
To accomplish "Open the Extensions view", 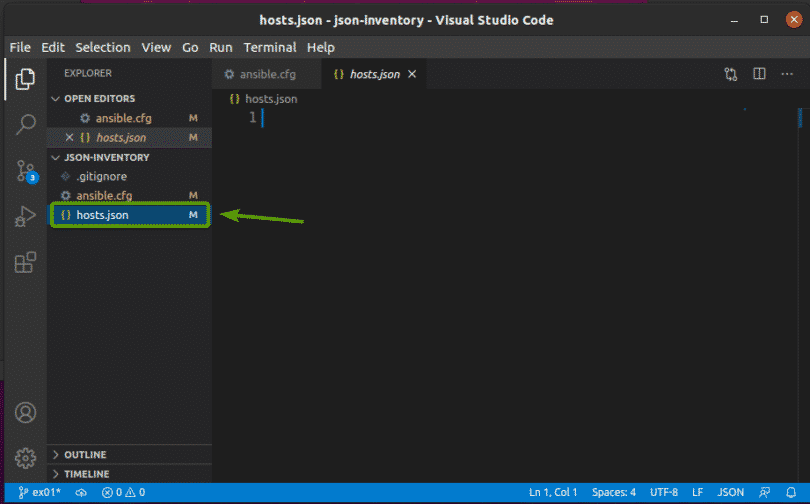I will tap(25, 262).
